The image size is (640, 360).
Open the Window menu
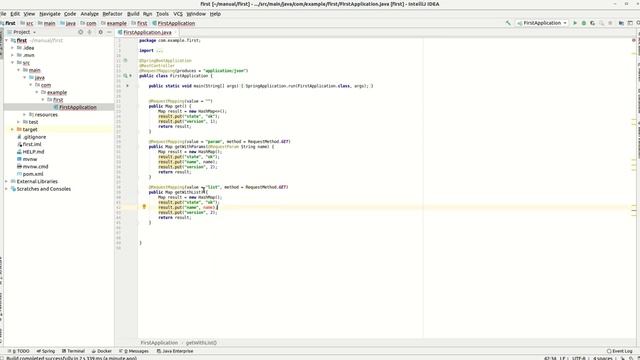pos(196,14)
